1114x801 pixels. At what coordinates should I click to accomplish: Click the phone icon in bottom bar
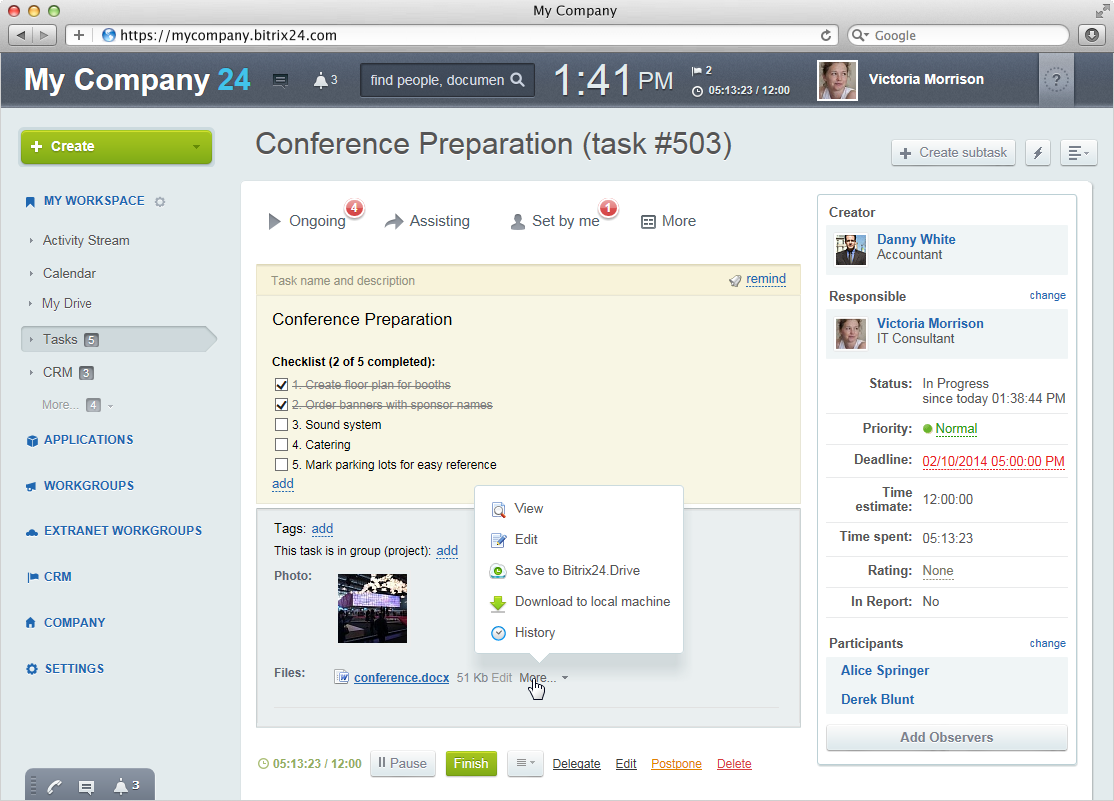[54, 787]
